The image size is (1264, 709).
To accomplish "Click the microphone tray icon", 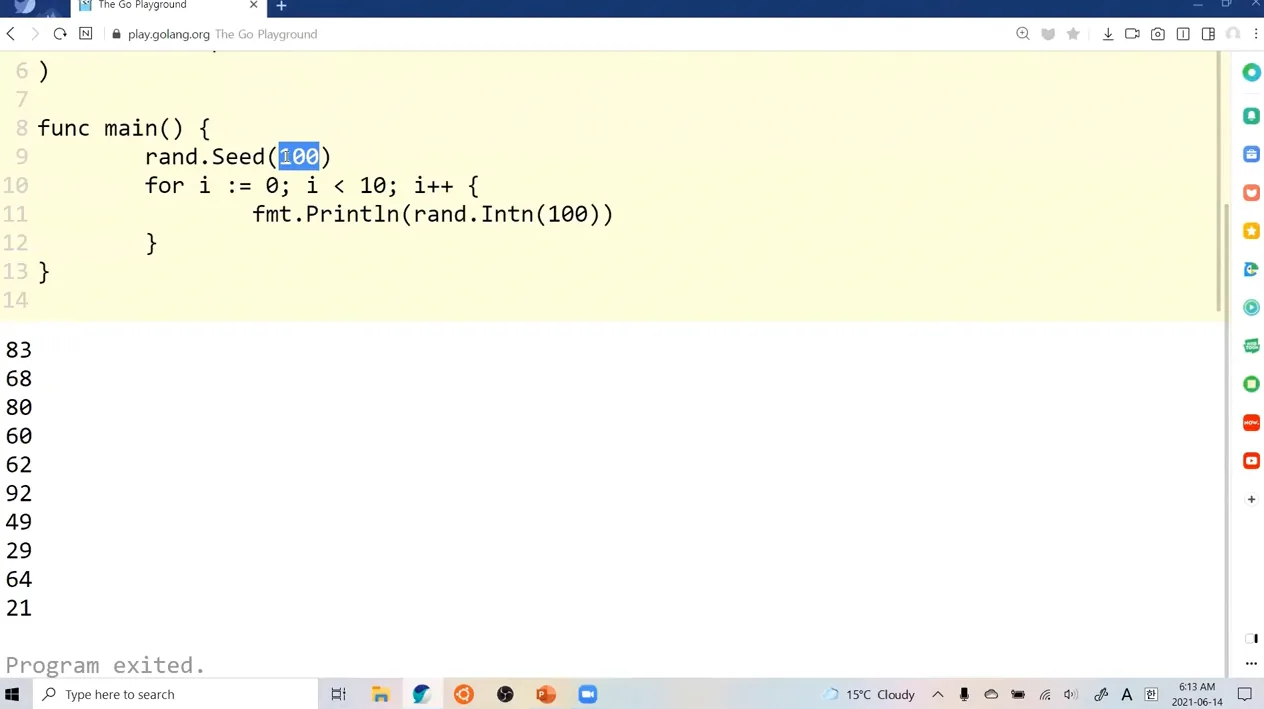I will tap(964, 694).
